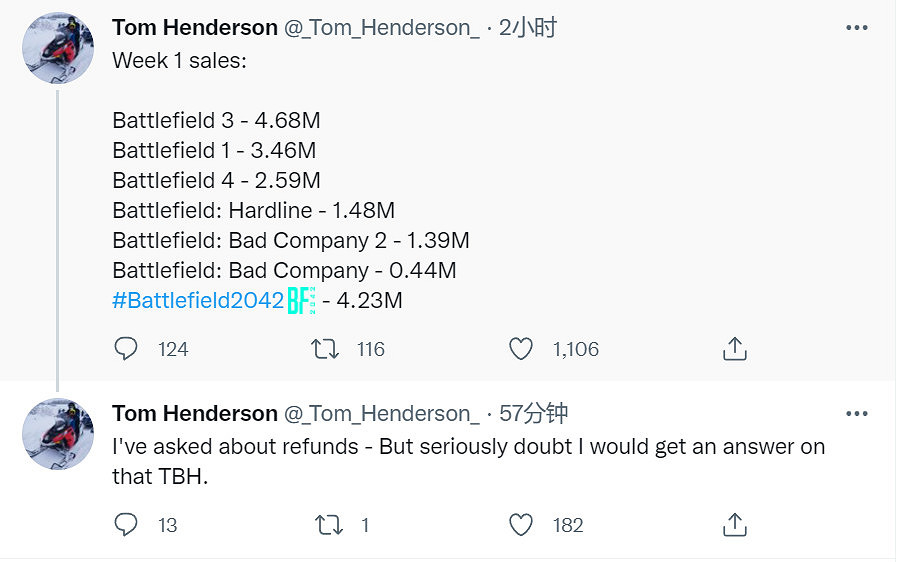Like the refunds tweet
908x562 pixels.
(x=521, y=525)
